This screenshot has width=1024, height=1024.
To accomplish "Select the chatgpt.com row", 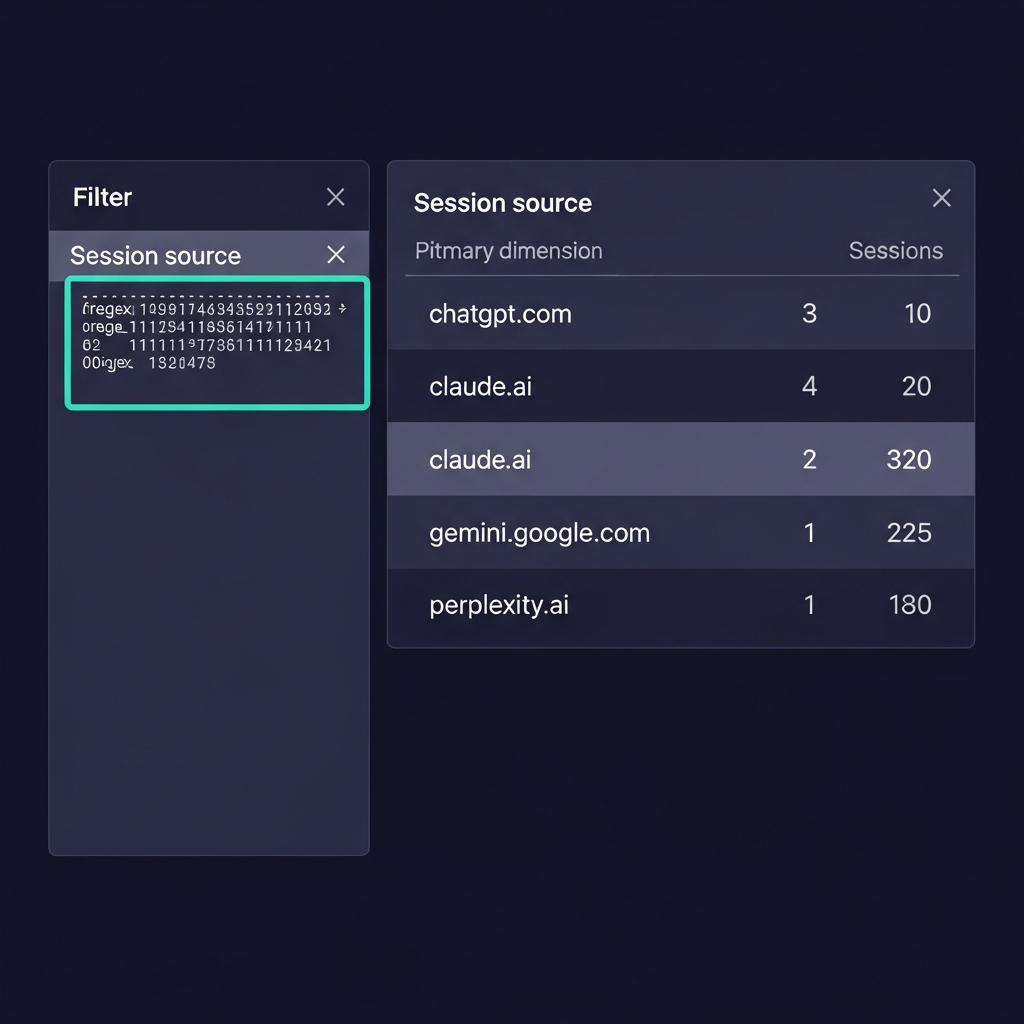I will 680,313.
